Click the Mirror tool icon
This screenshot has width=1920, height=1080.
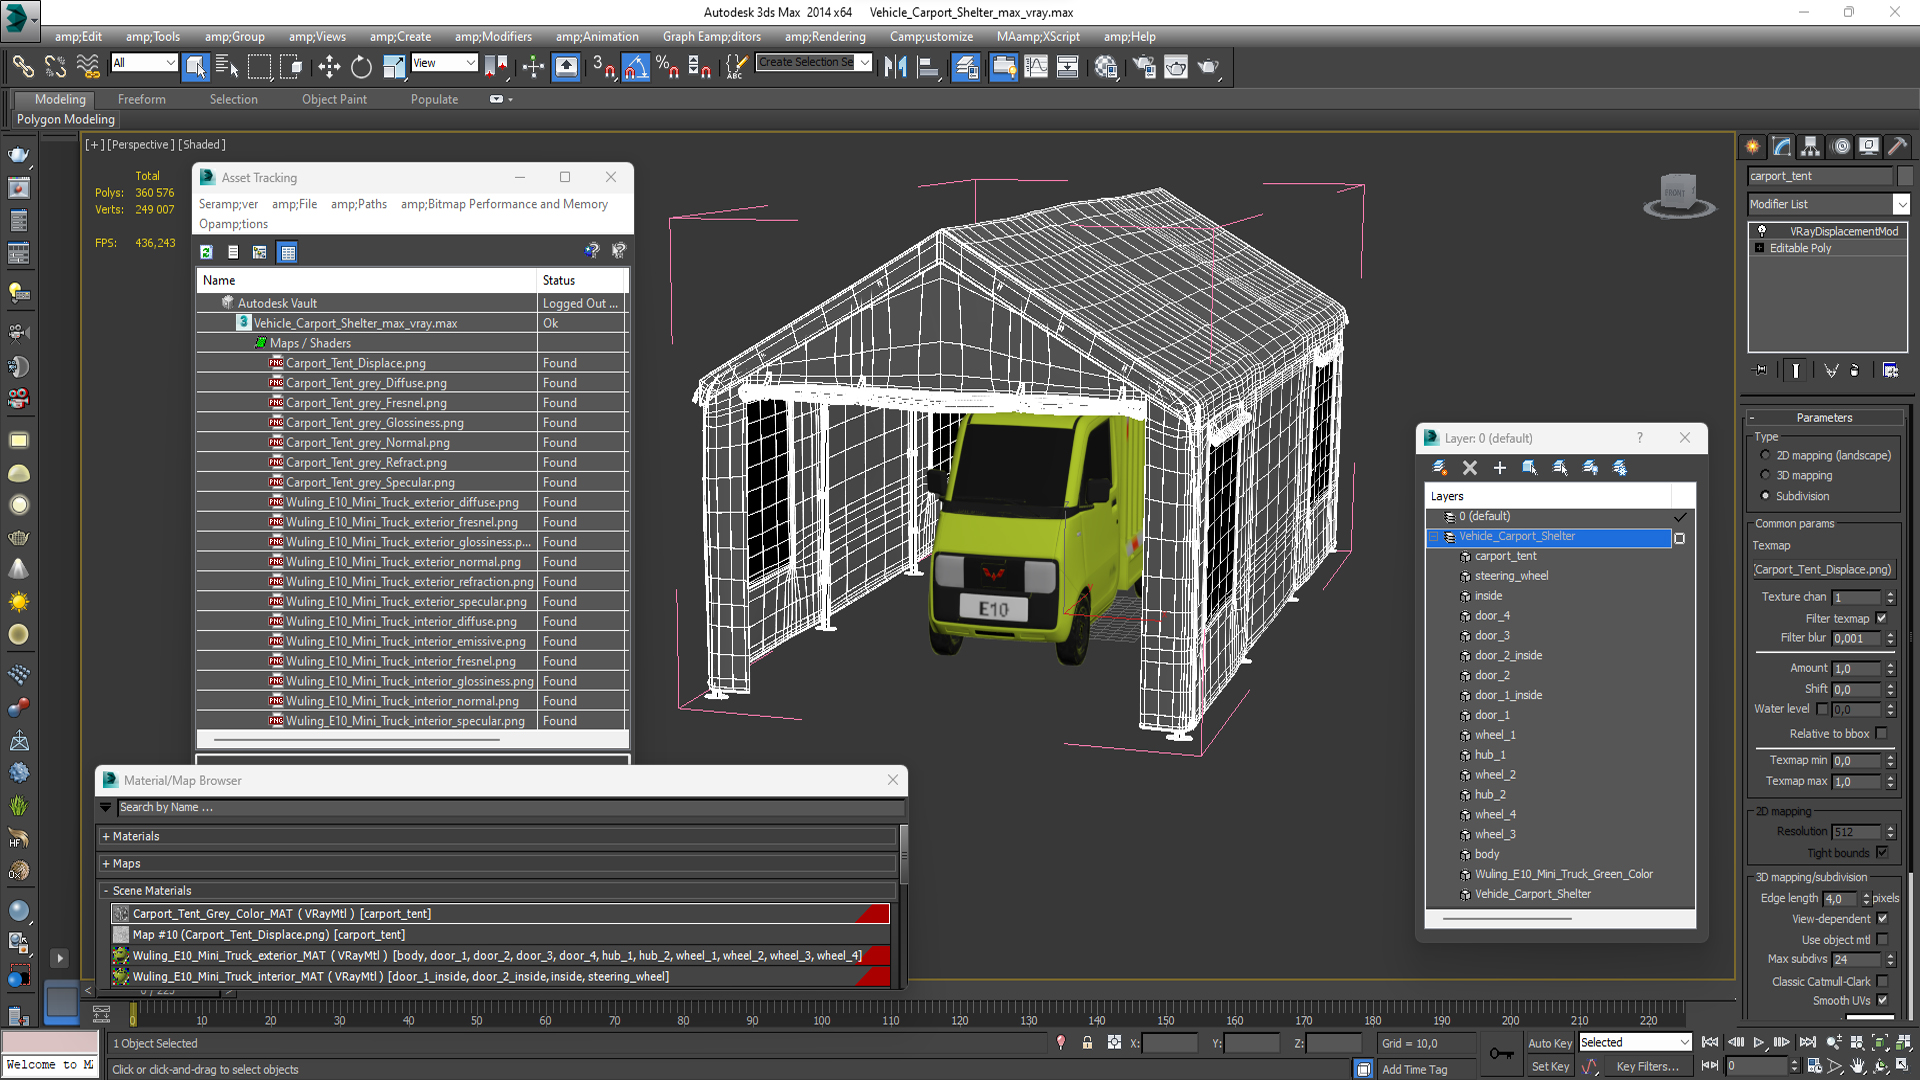click(895, 67)
